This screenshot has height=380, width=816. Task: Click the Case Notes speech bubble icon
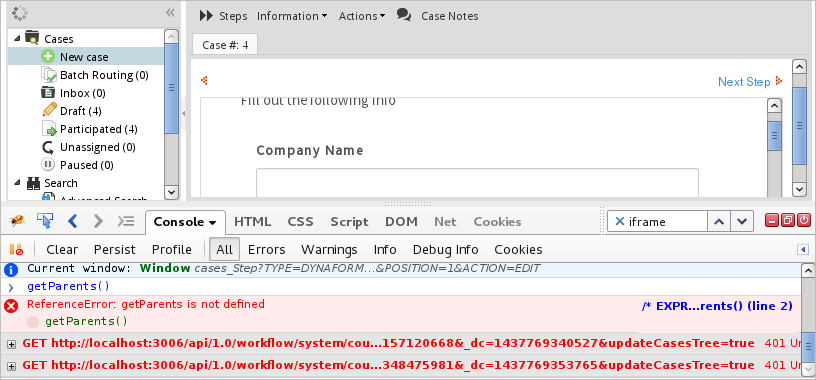pos(404,15)
